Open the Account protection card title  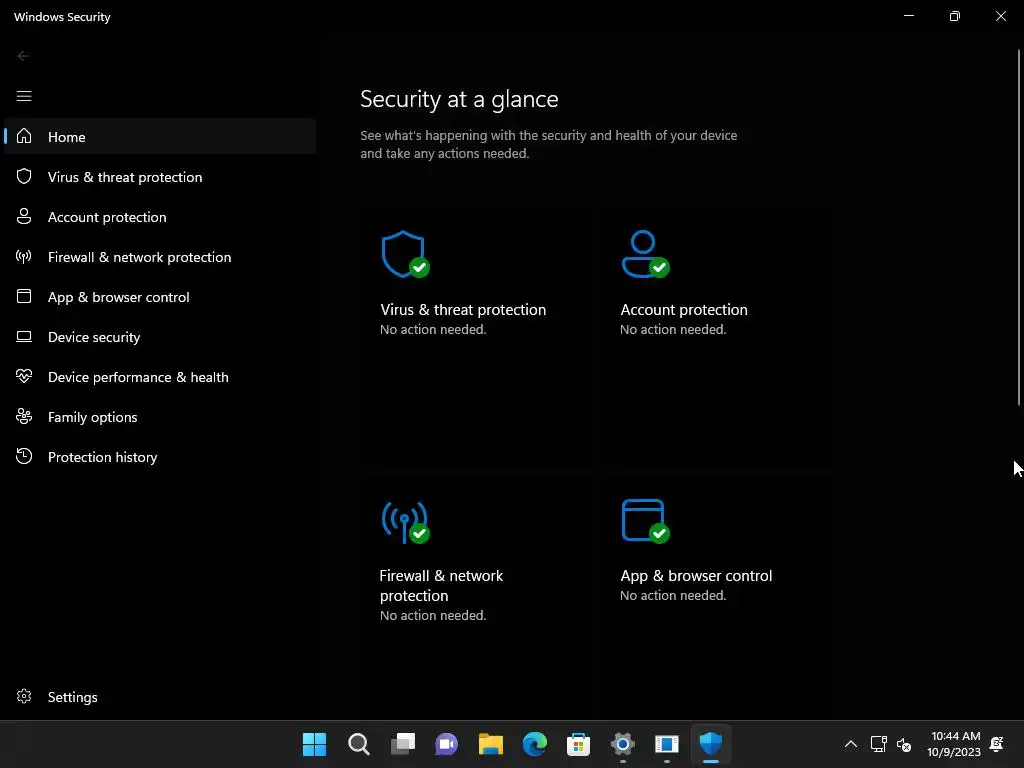pyautogui.click(x=684, y=310)
